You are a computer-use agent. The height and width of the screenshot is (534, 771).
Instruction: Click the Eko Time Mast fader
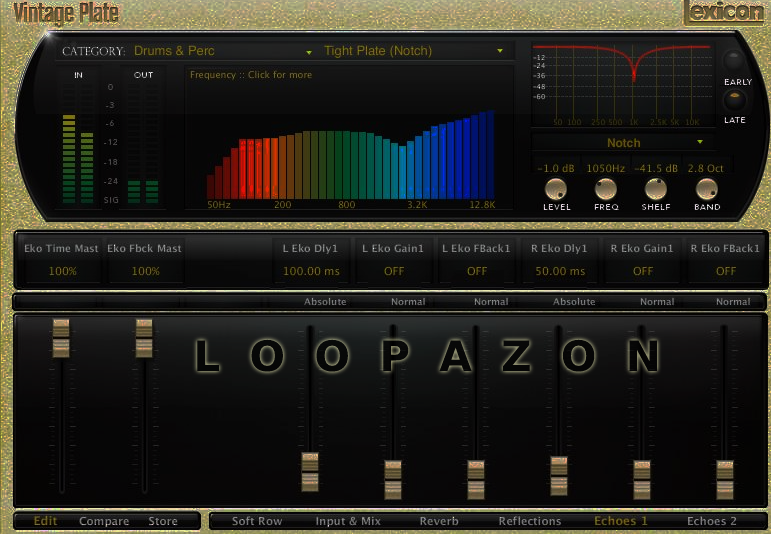point(61,338)
